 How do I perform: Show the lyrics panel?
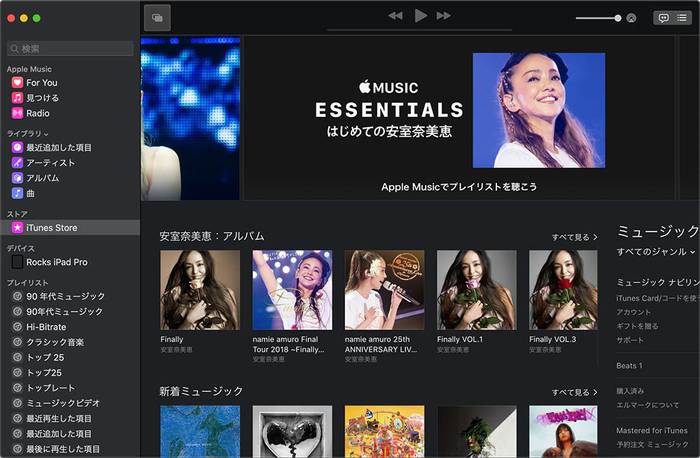coord(664,18)
